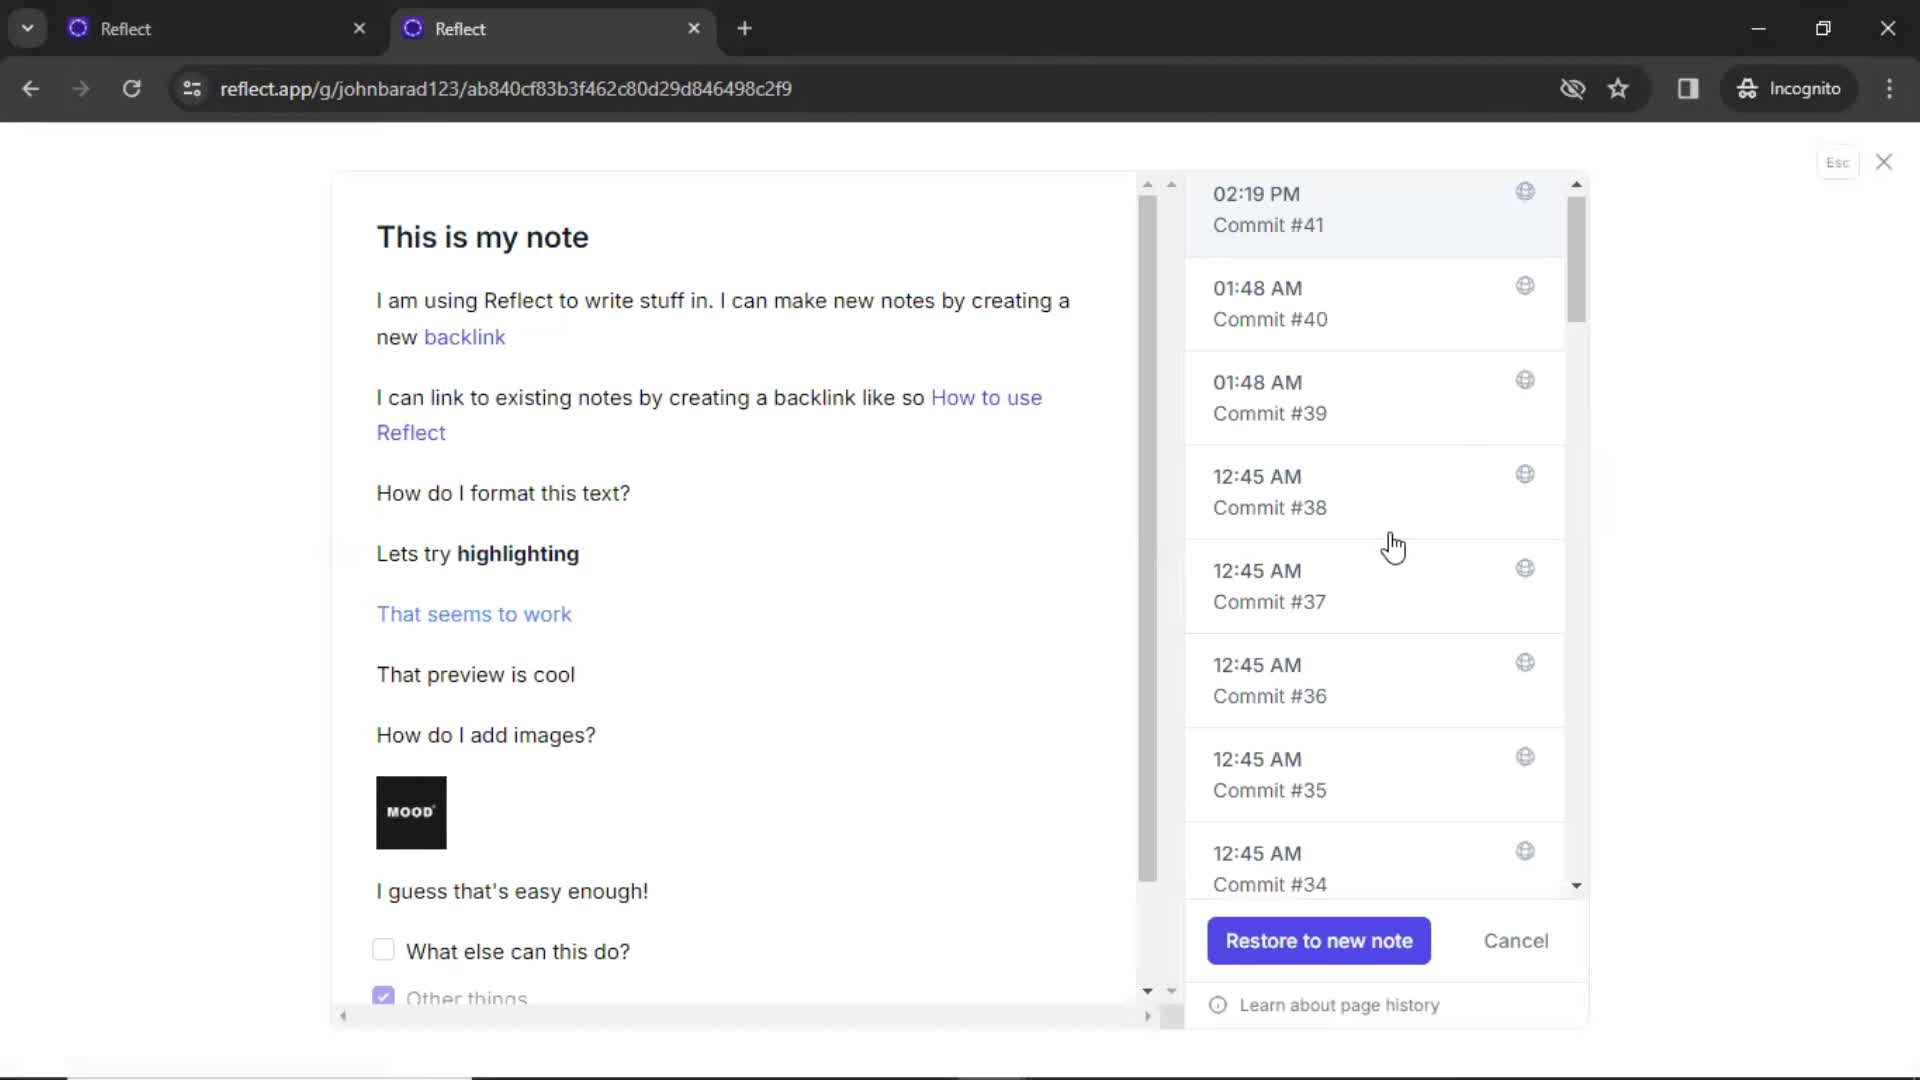Click the 'That seems to work' link
The width and height of the screenshot is (1920, 1080).
(x=474, y=615)
